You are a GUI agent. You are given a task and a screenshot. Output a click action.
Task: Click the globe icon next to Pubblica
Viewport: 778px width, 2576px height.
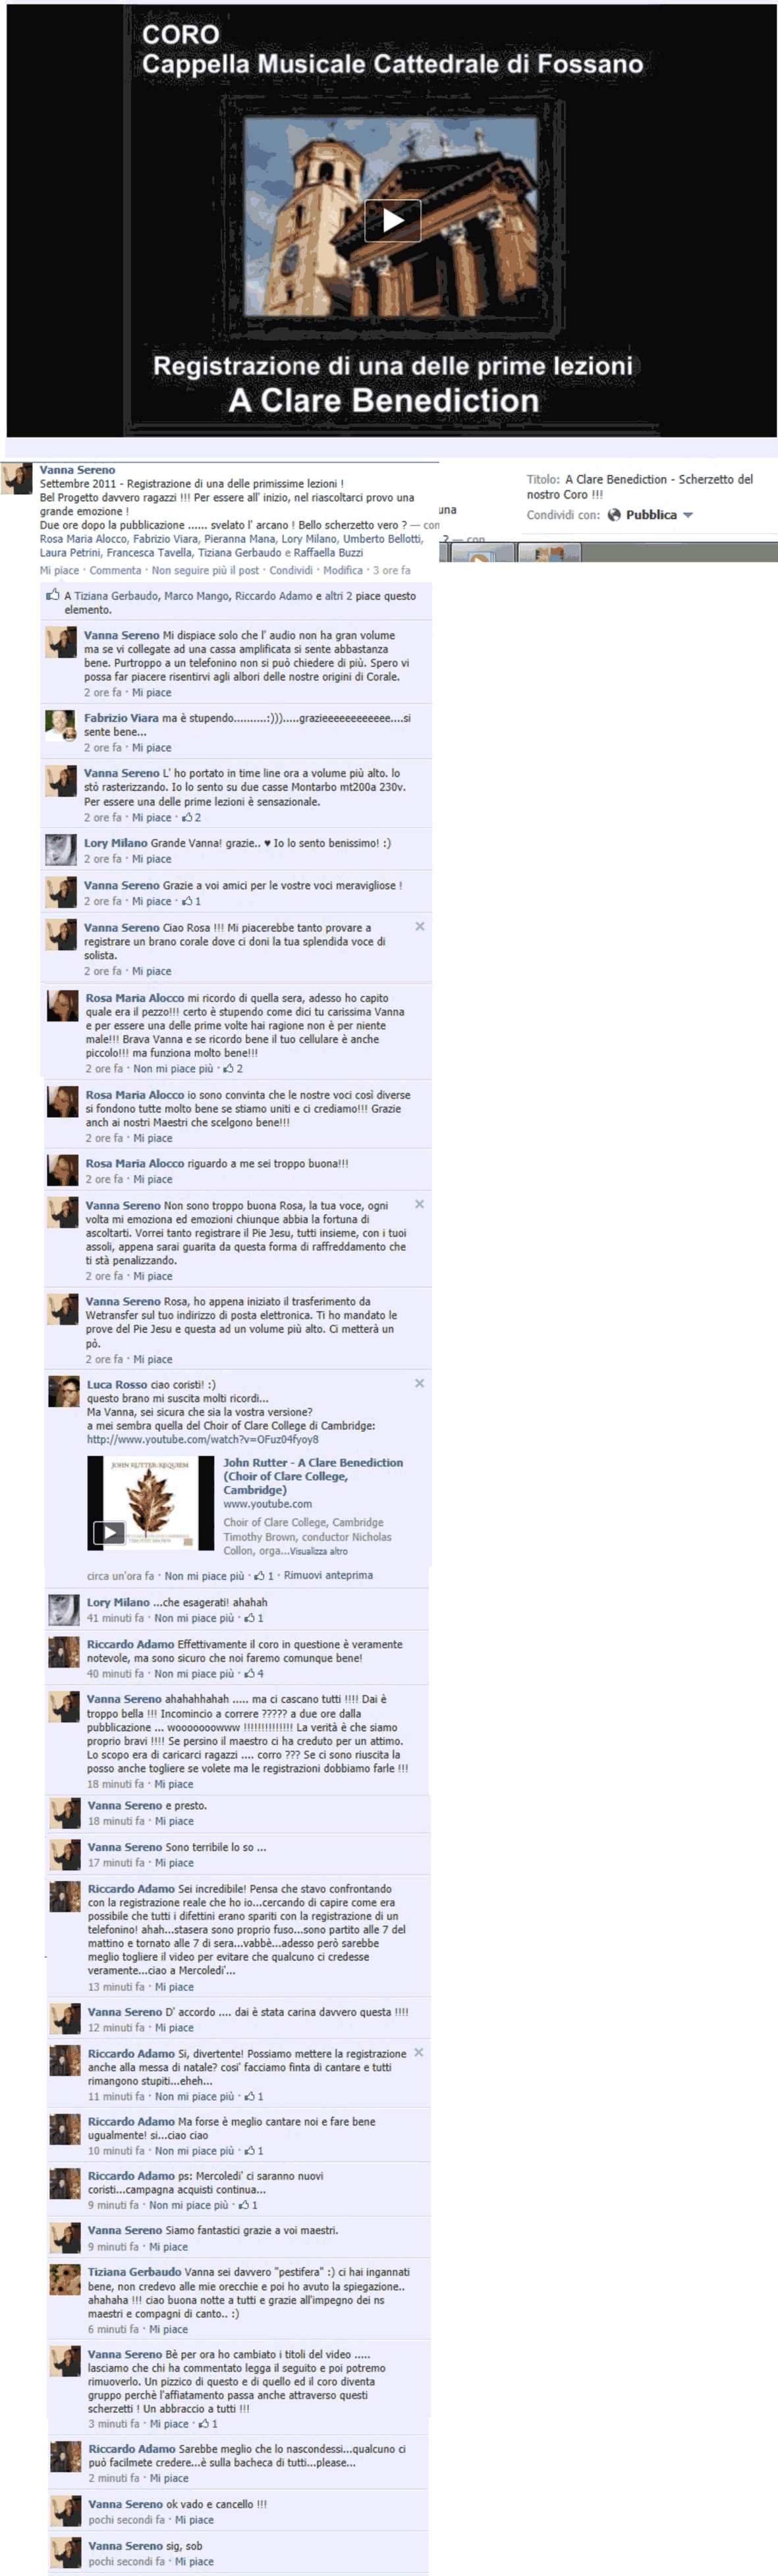point(614,515)
